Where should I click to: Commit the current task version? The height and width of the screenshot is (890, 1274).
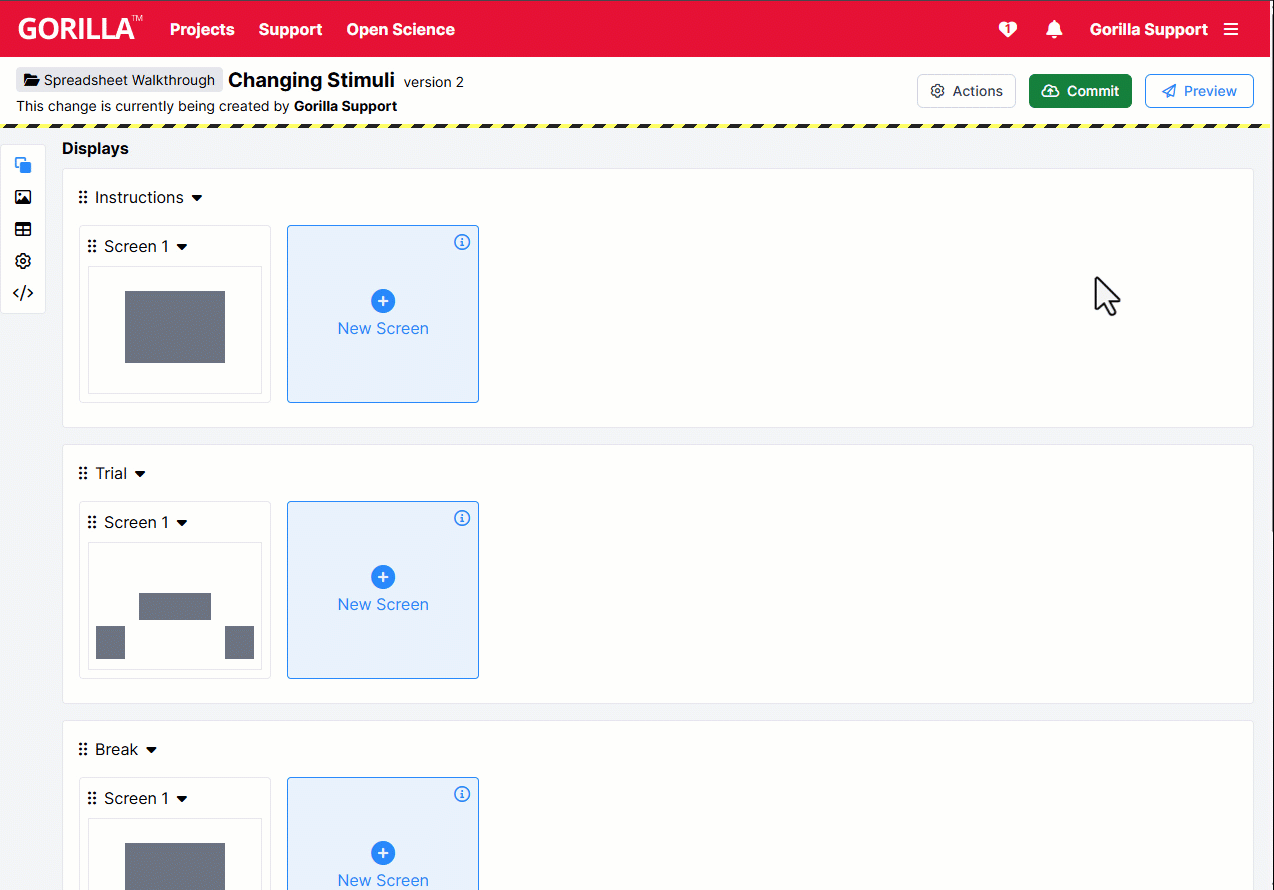pos(1080,90)
